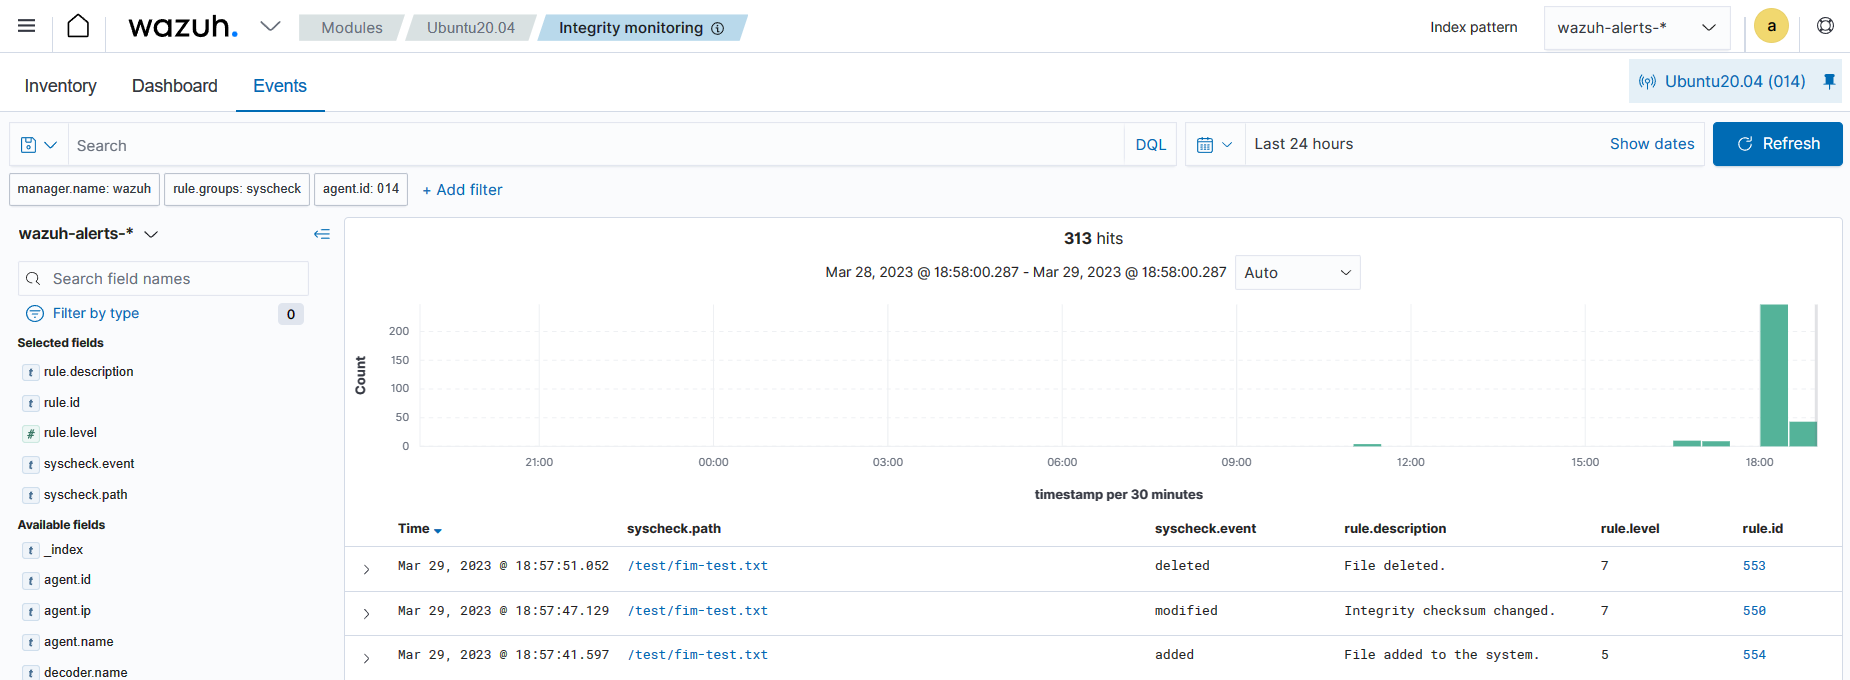Open rule id 550 link
The width and height of the screenshot is (1850, 680).
coord(1754,611)
